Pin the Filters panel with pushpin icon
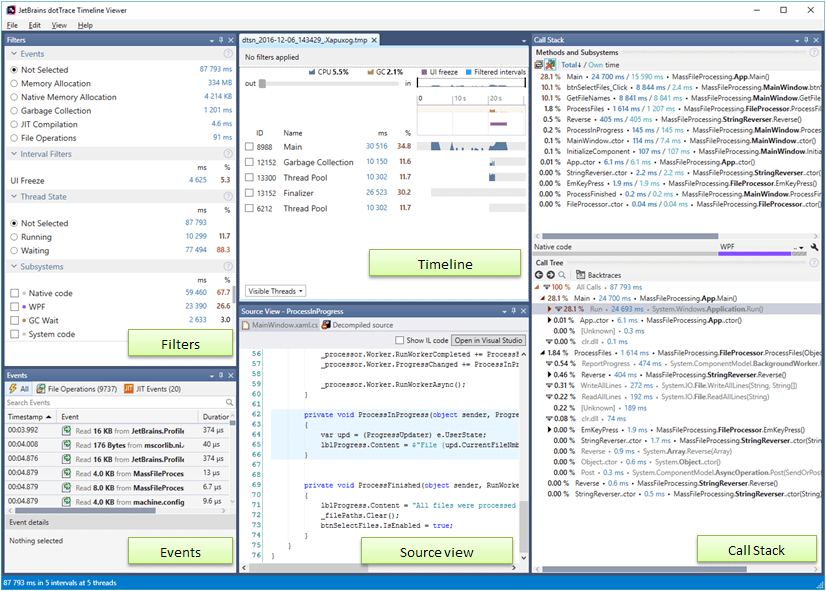The image size is (826, 591). pyautogui.click(x=220, y=40)
